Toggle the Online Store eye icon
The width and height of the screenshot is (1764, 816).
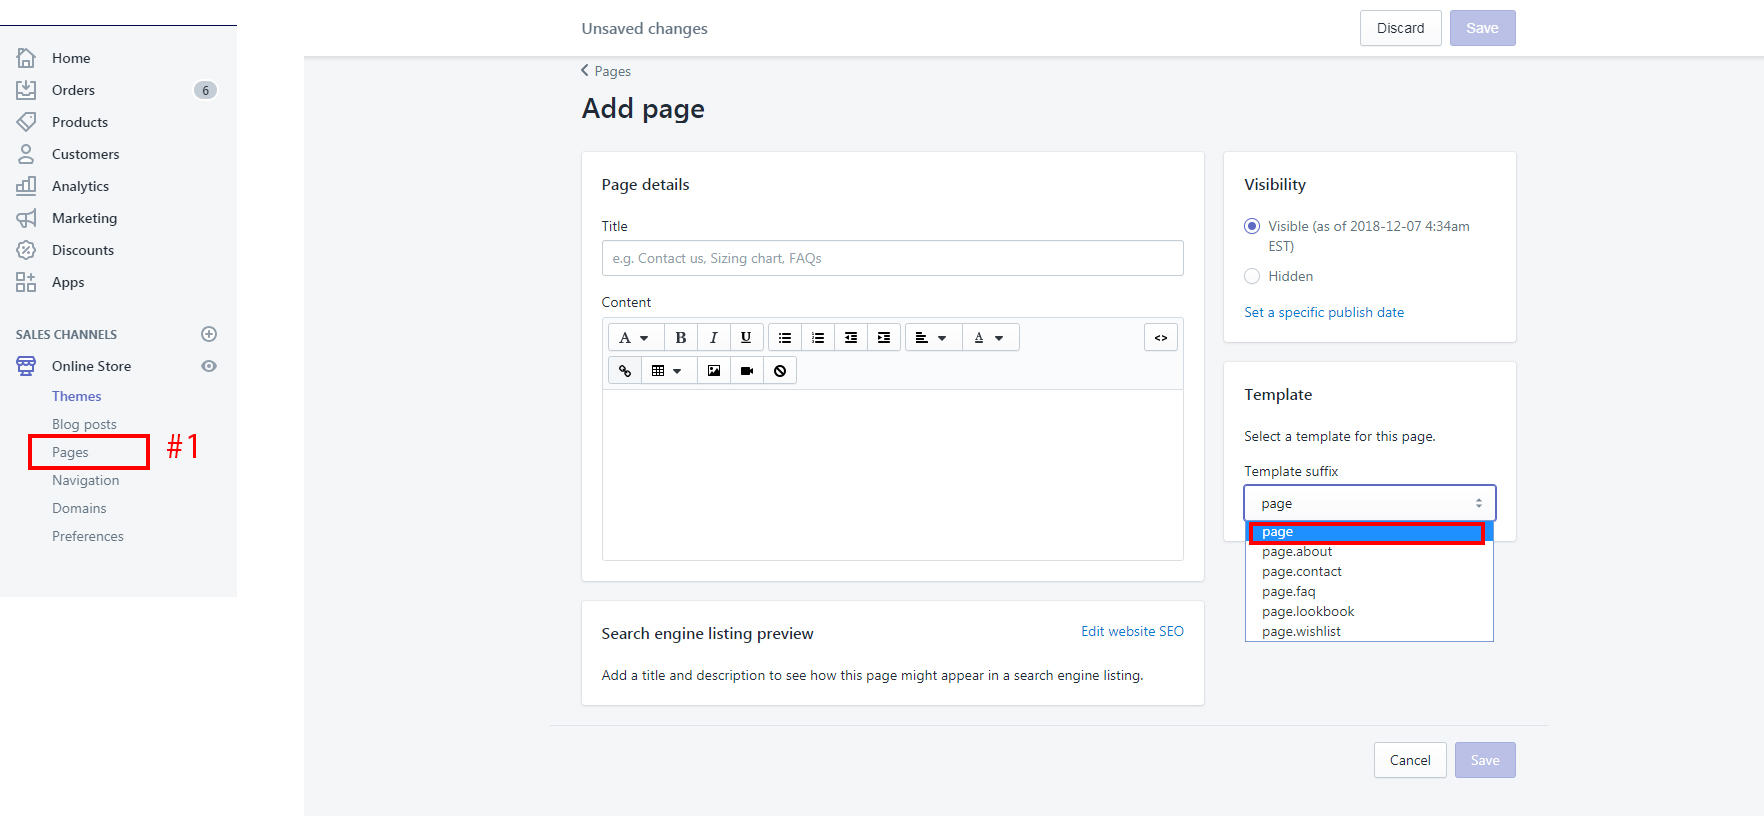click(x=209, y=367)
